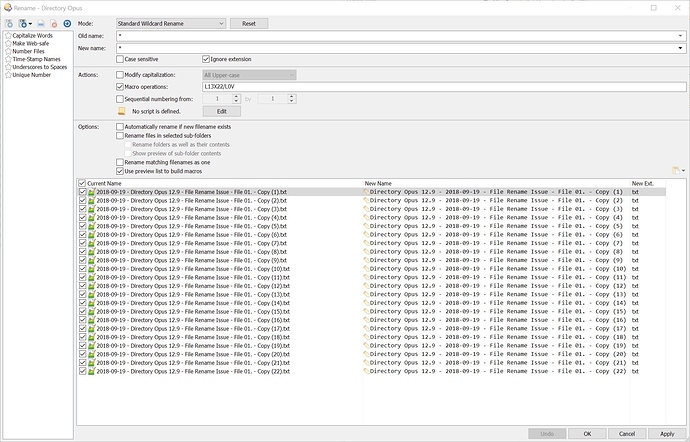This screenshot has width=690, height=442.
Task: Uncheck the Macro operations checkbox
Action: point(120,87)
